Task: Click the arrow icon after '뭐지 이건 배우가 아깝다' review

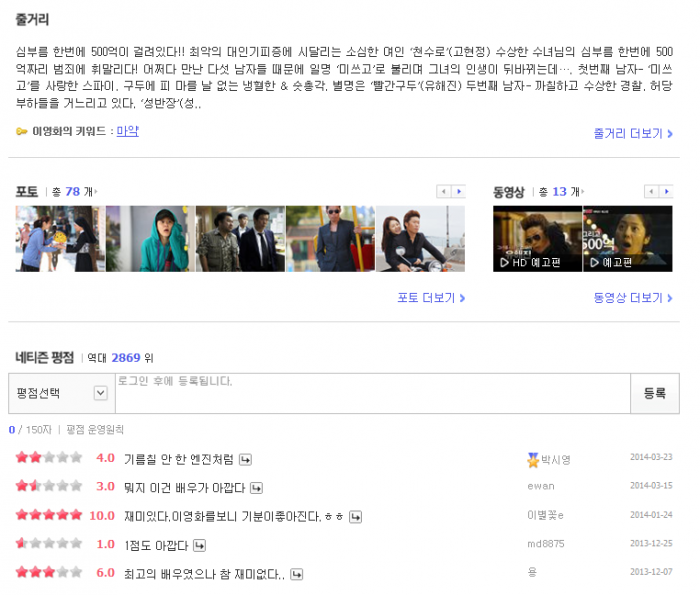Action: click(x=256, y=488)
